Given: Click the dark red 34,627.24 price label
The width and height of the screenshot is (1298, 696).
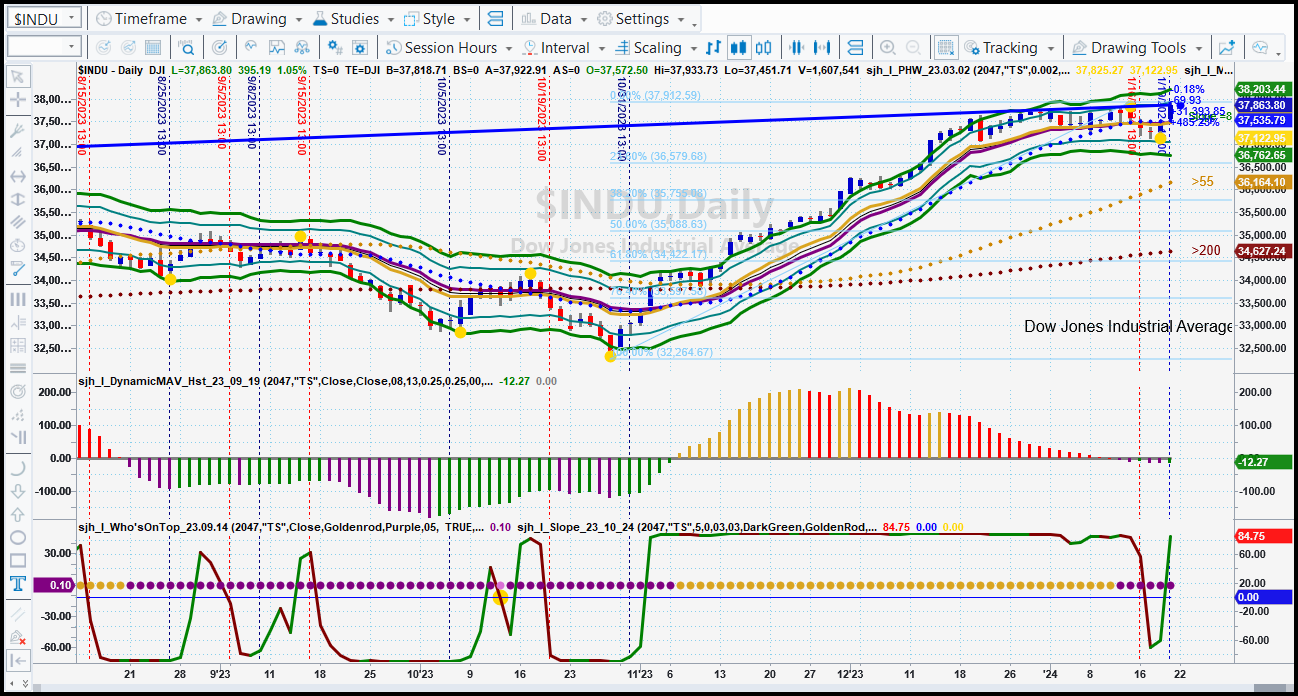Looking at the screenshot, I should point(1261,251).
